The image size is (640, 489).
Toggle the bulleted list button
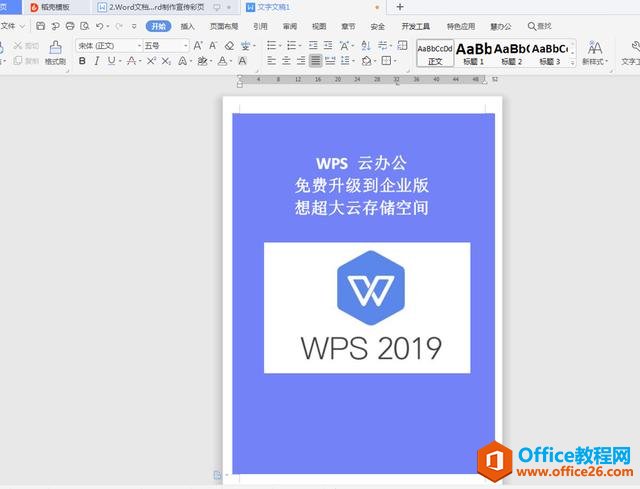click(x=271, y=45)
